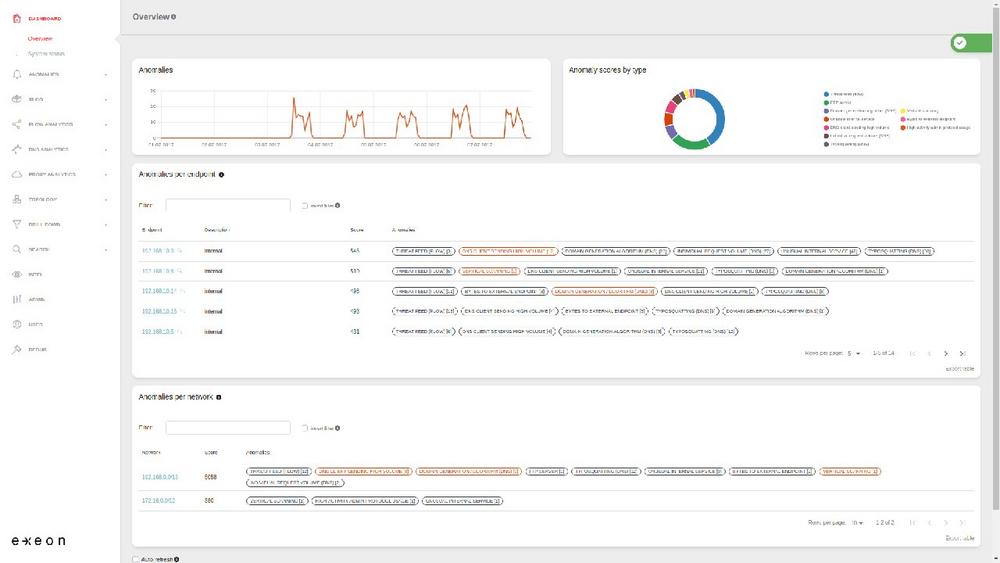Open Flow Analytics via its share icon

pyautogui.click(x=16, y=124)
